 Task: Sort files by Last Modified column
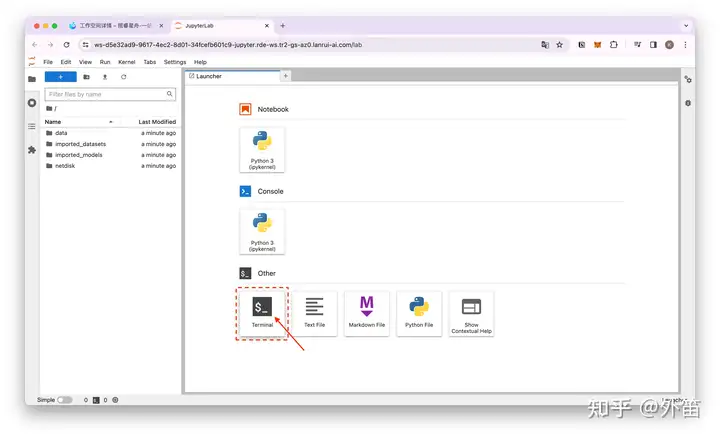(157, 122)
